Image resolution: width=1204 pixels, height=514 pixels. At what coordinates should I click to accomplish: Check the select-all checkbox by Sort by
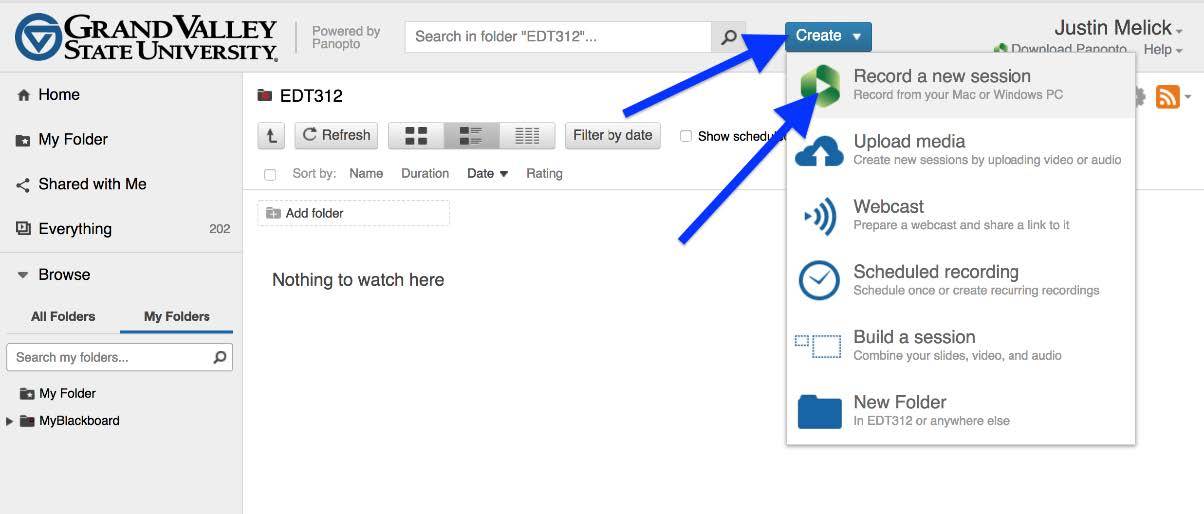[270, 174]
